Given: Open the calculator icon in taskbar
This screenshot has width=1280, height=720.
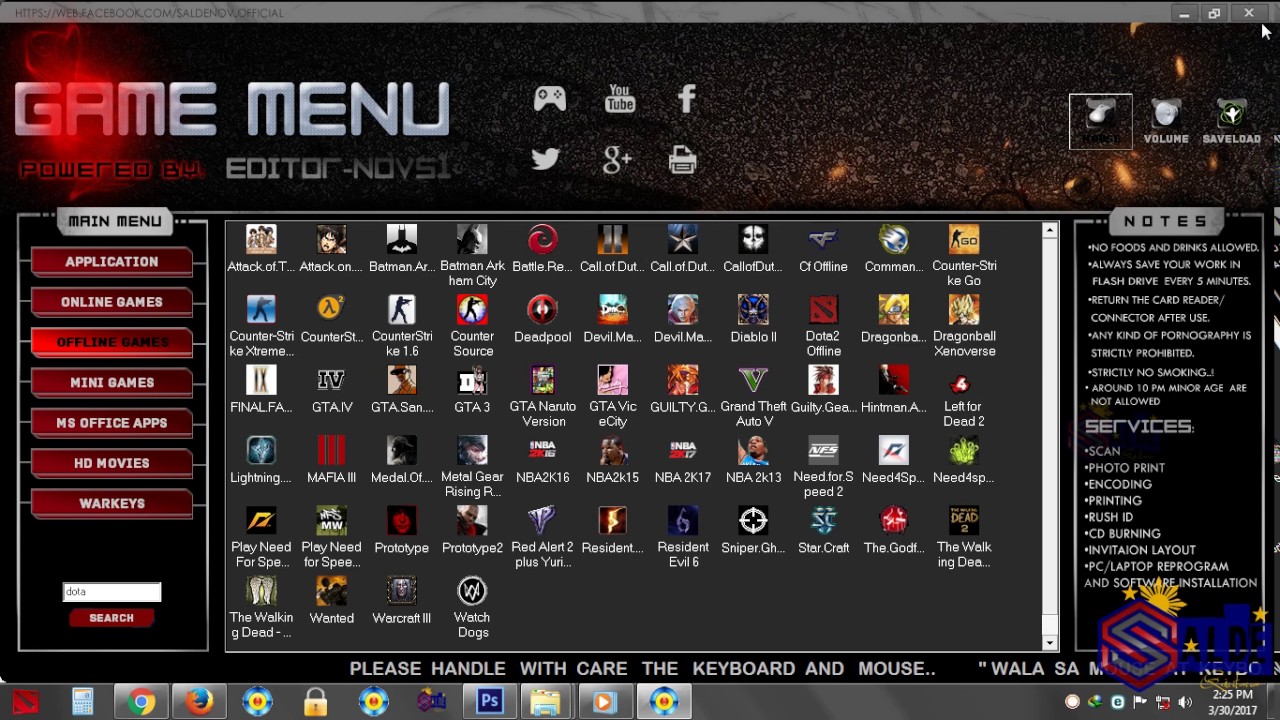Looking at the screenshot, I should point(83,702).
